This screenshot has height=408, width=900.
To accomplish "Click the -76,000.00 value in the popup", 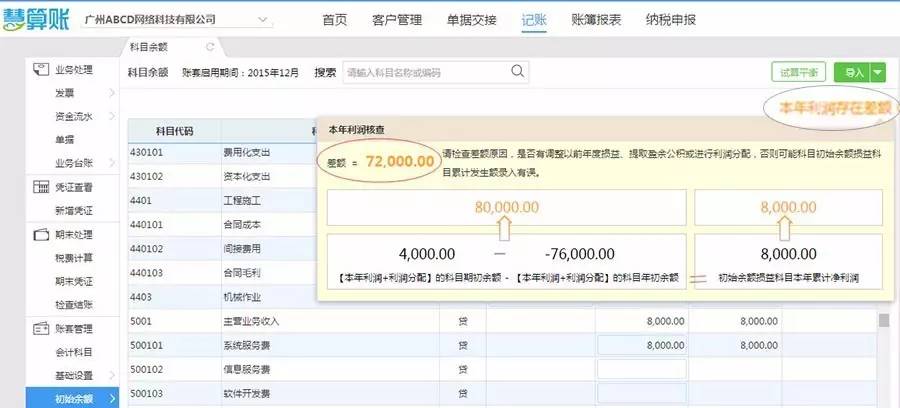I will coord(579,254).
